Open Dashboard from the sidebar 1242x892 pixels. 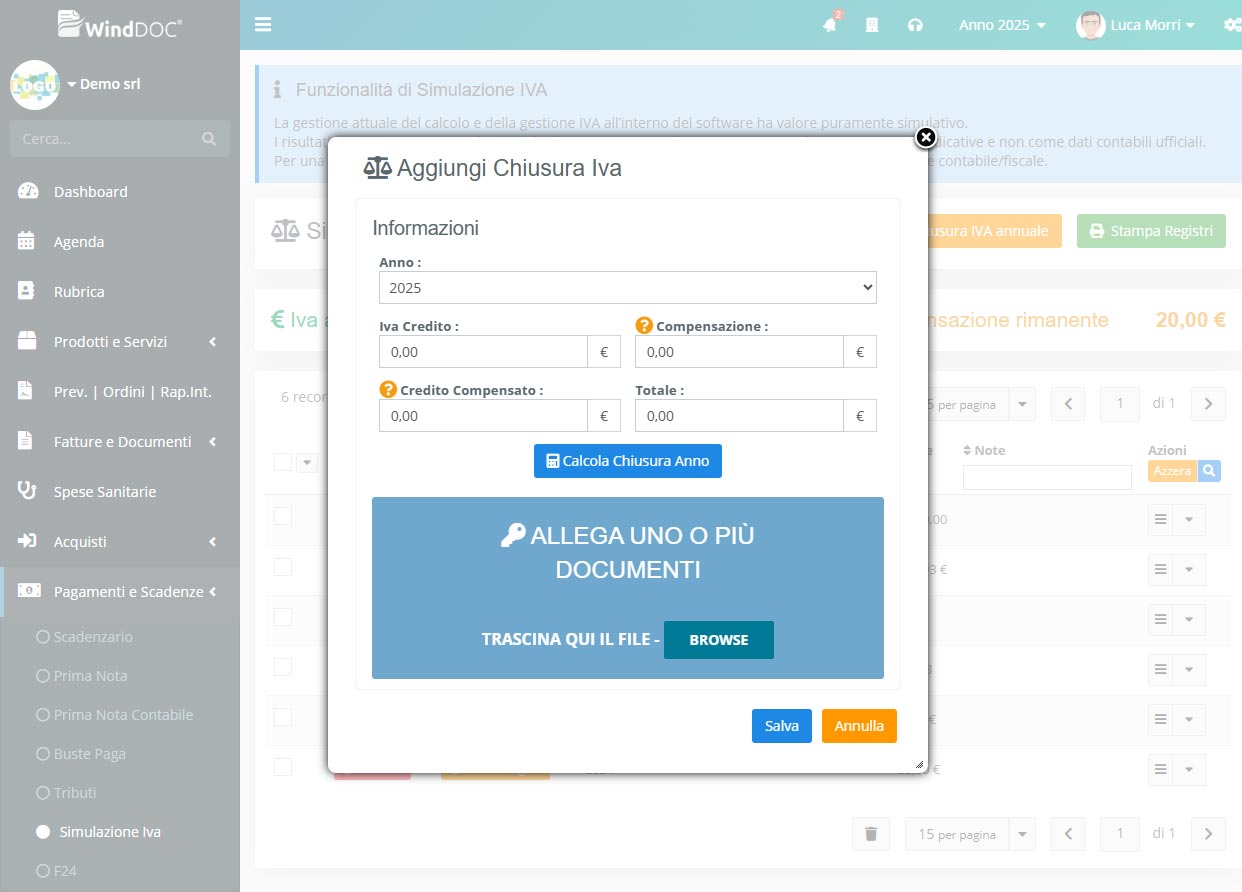90,192
